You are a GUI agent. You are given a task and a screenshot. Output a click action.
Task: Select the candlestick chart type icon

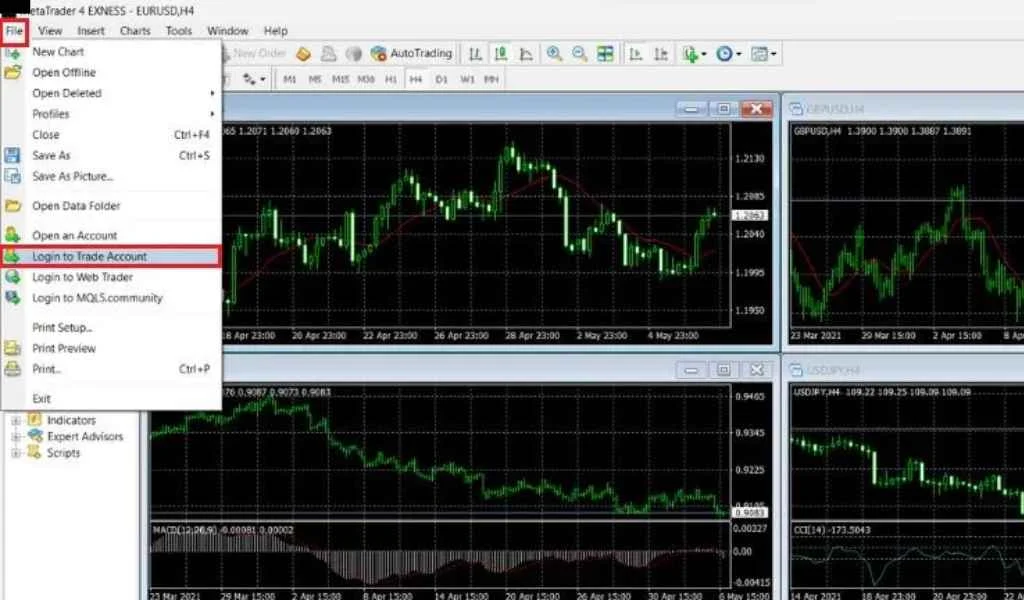click(x=501, y=53)
